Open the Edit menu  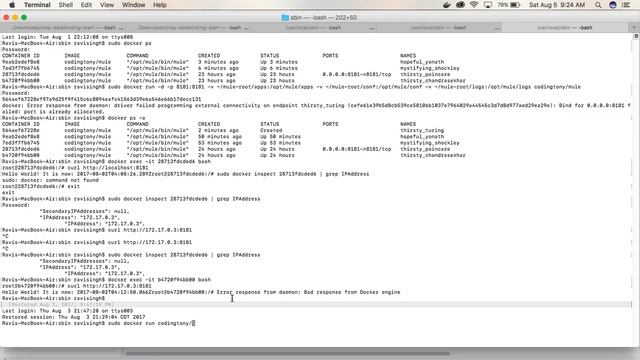tap(86, 5)
